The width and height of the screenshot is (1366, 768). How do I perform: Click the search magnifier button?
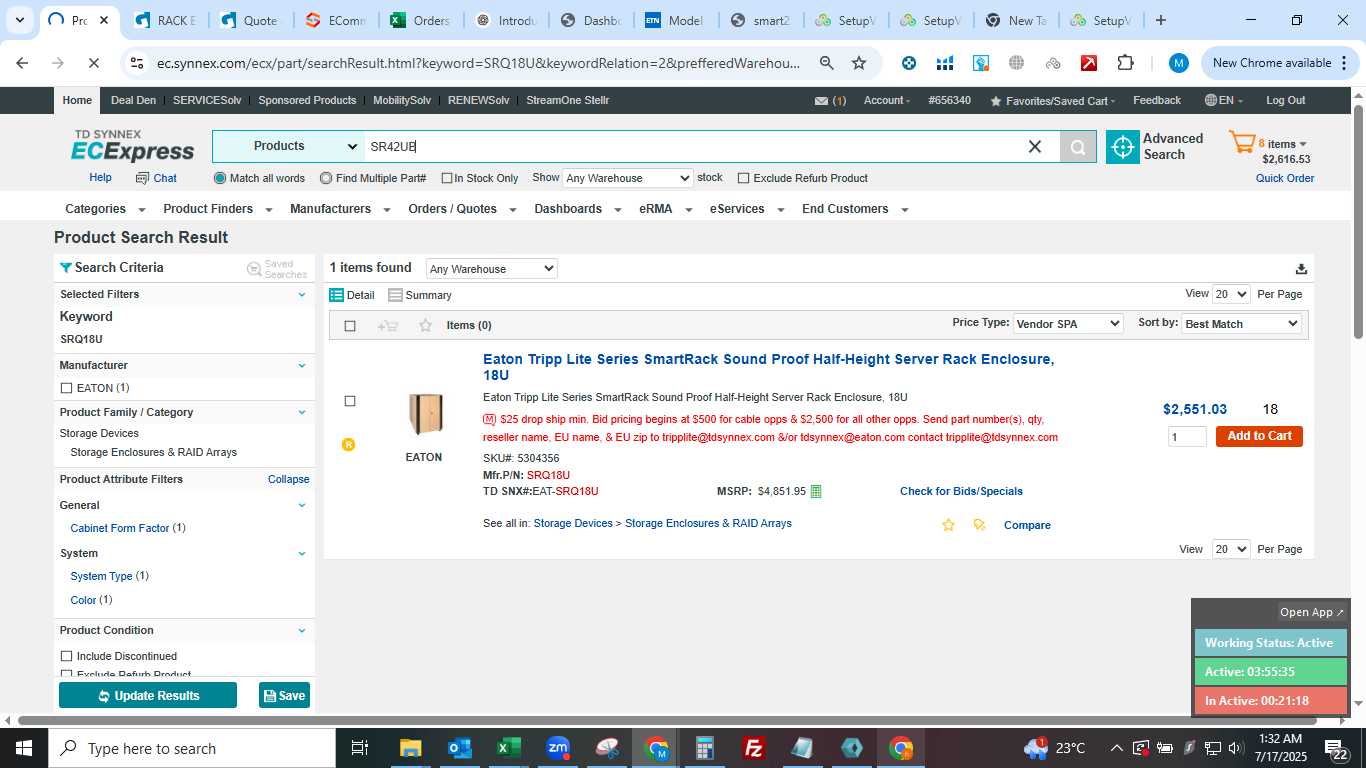(1078, 147)
